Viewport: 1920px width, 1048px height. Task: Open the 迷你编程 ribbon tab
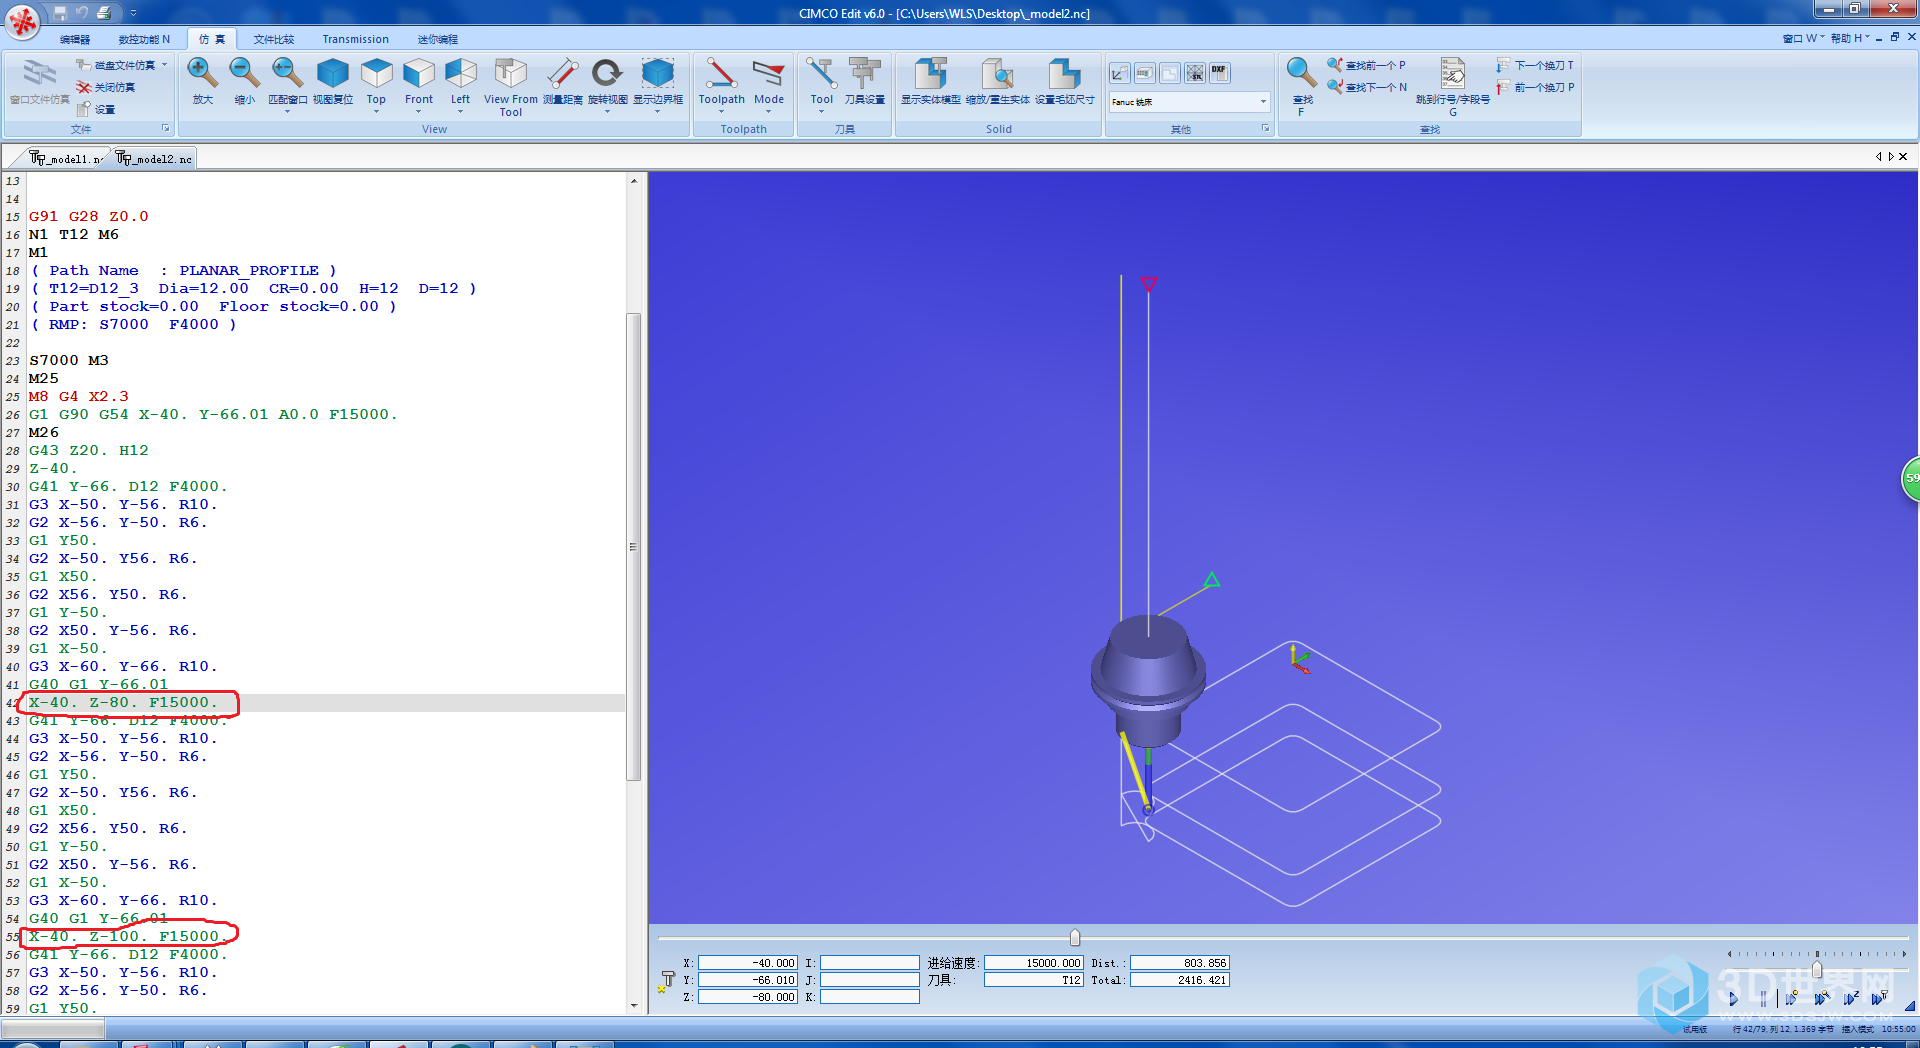(x=438, y=39)
